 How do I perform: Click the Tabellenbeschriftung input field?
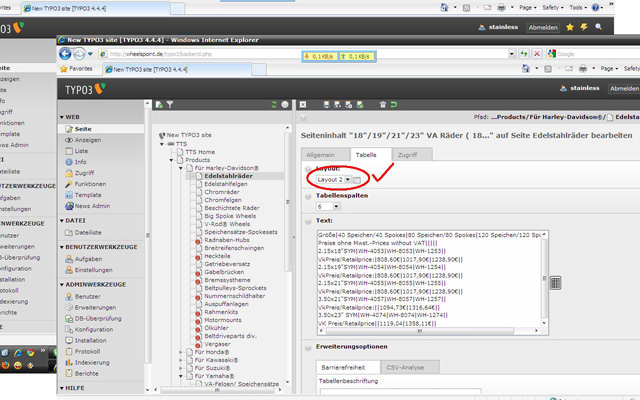pos(401,392)
